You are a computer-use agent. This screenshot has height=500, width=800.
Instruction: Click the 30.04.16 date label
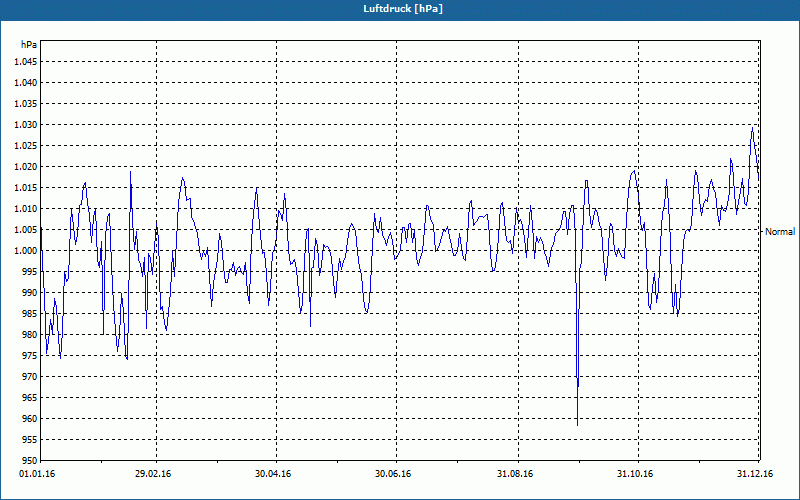273,474
